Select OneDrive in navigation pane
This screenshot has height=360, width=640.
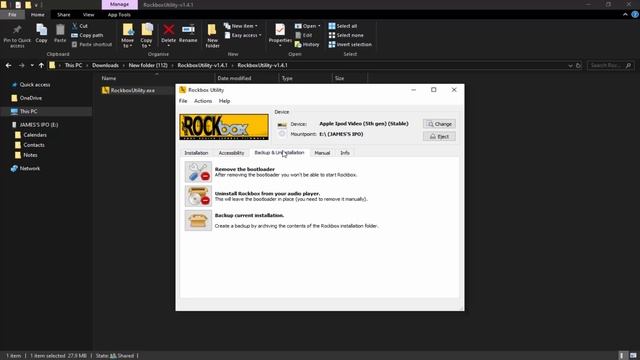point(31,98)
